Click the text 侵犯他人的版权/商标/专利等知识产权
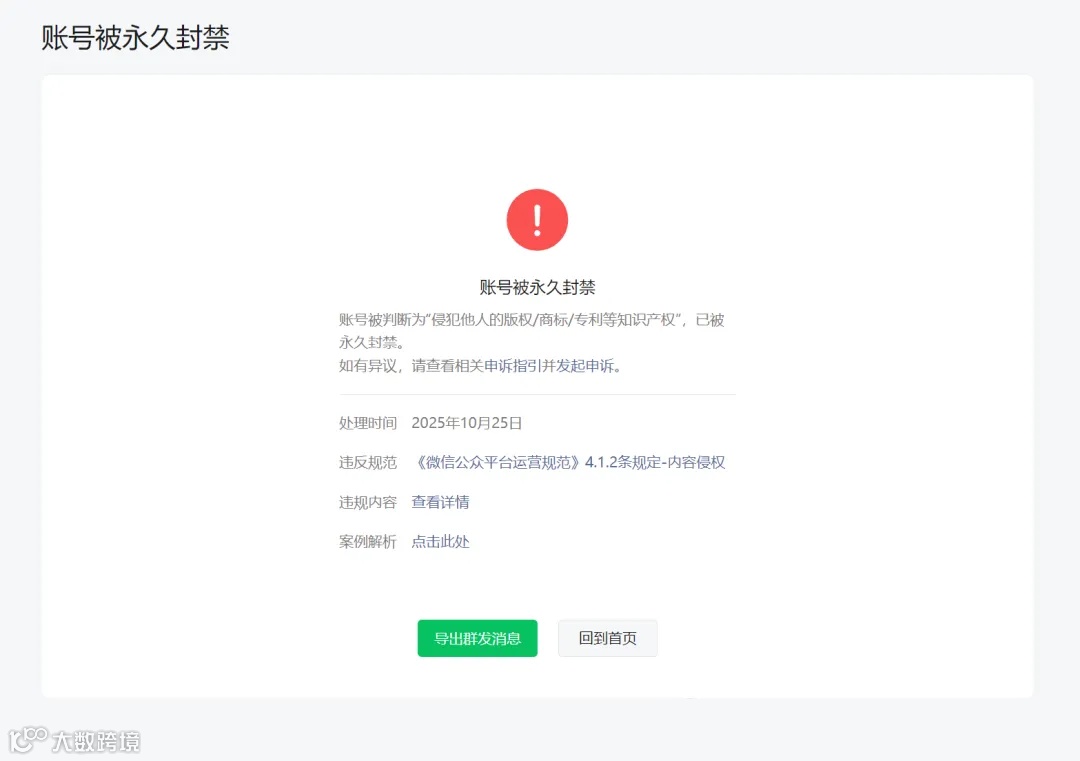The width and height of the screenshot is (1080, 761). point(553,320)
